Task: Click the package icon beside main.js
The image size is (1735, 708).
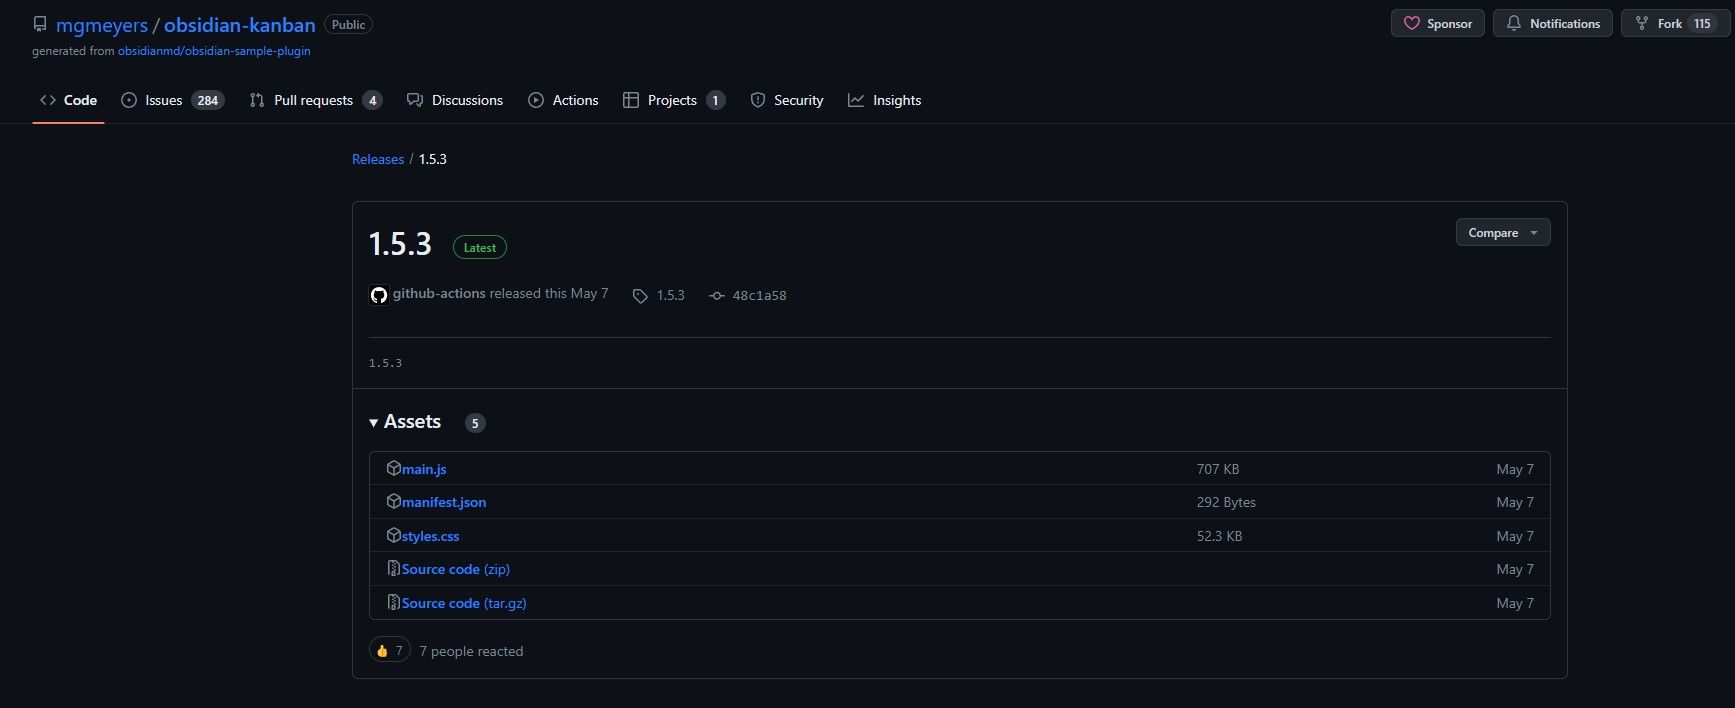Action: [394, 468]
